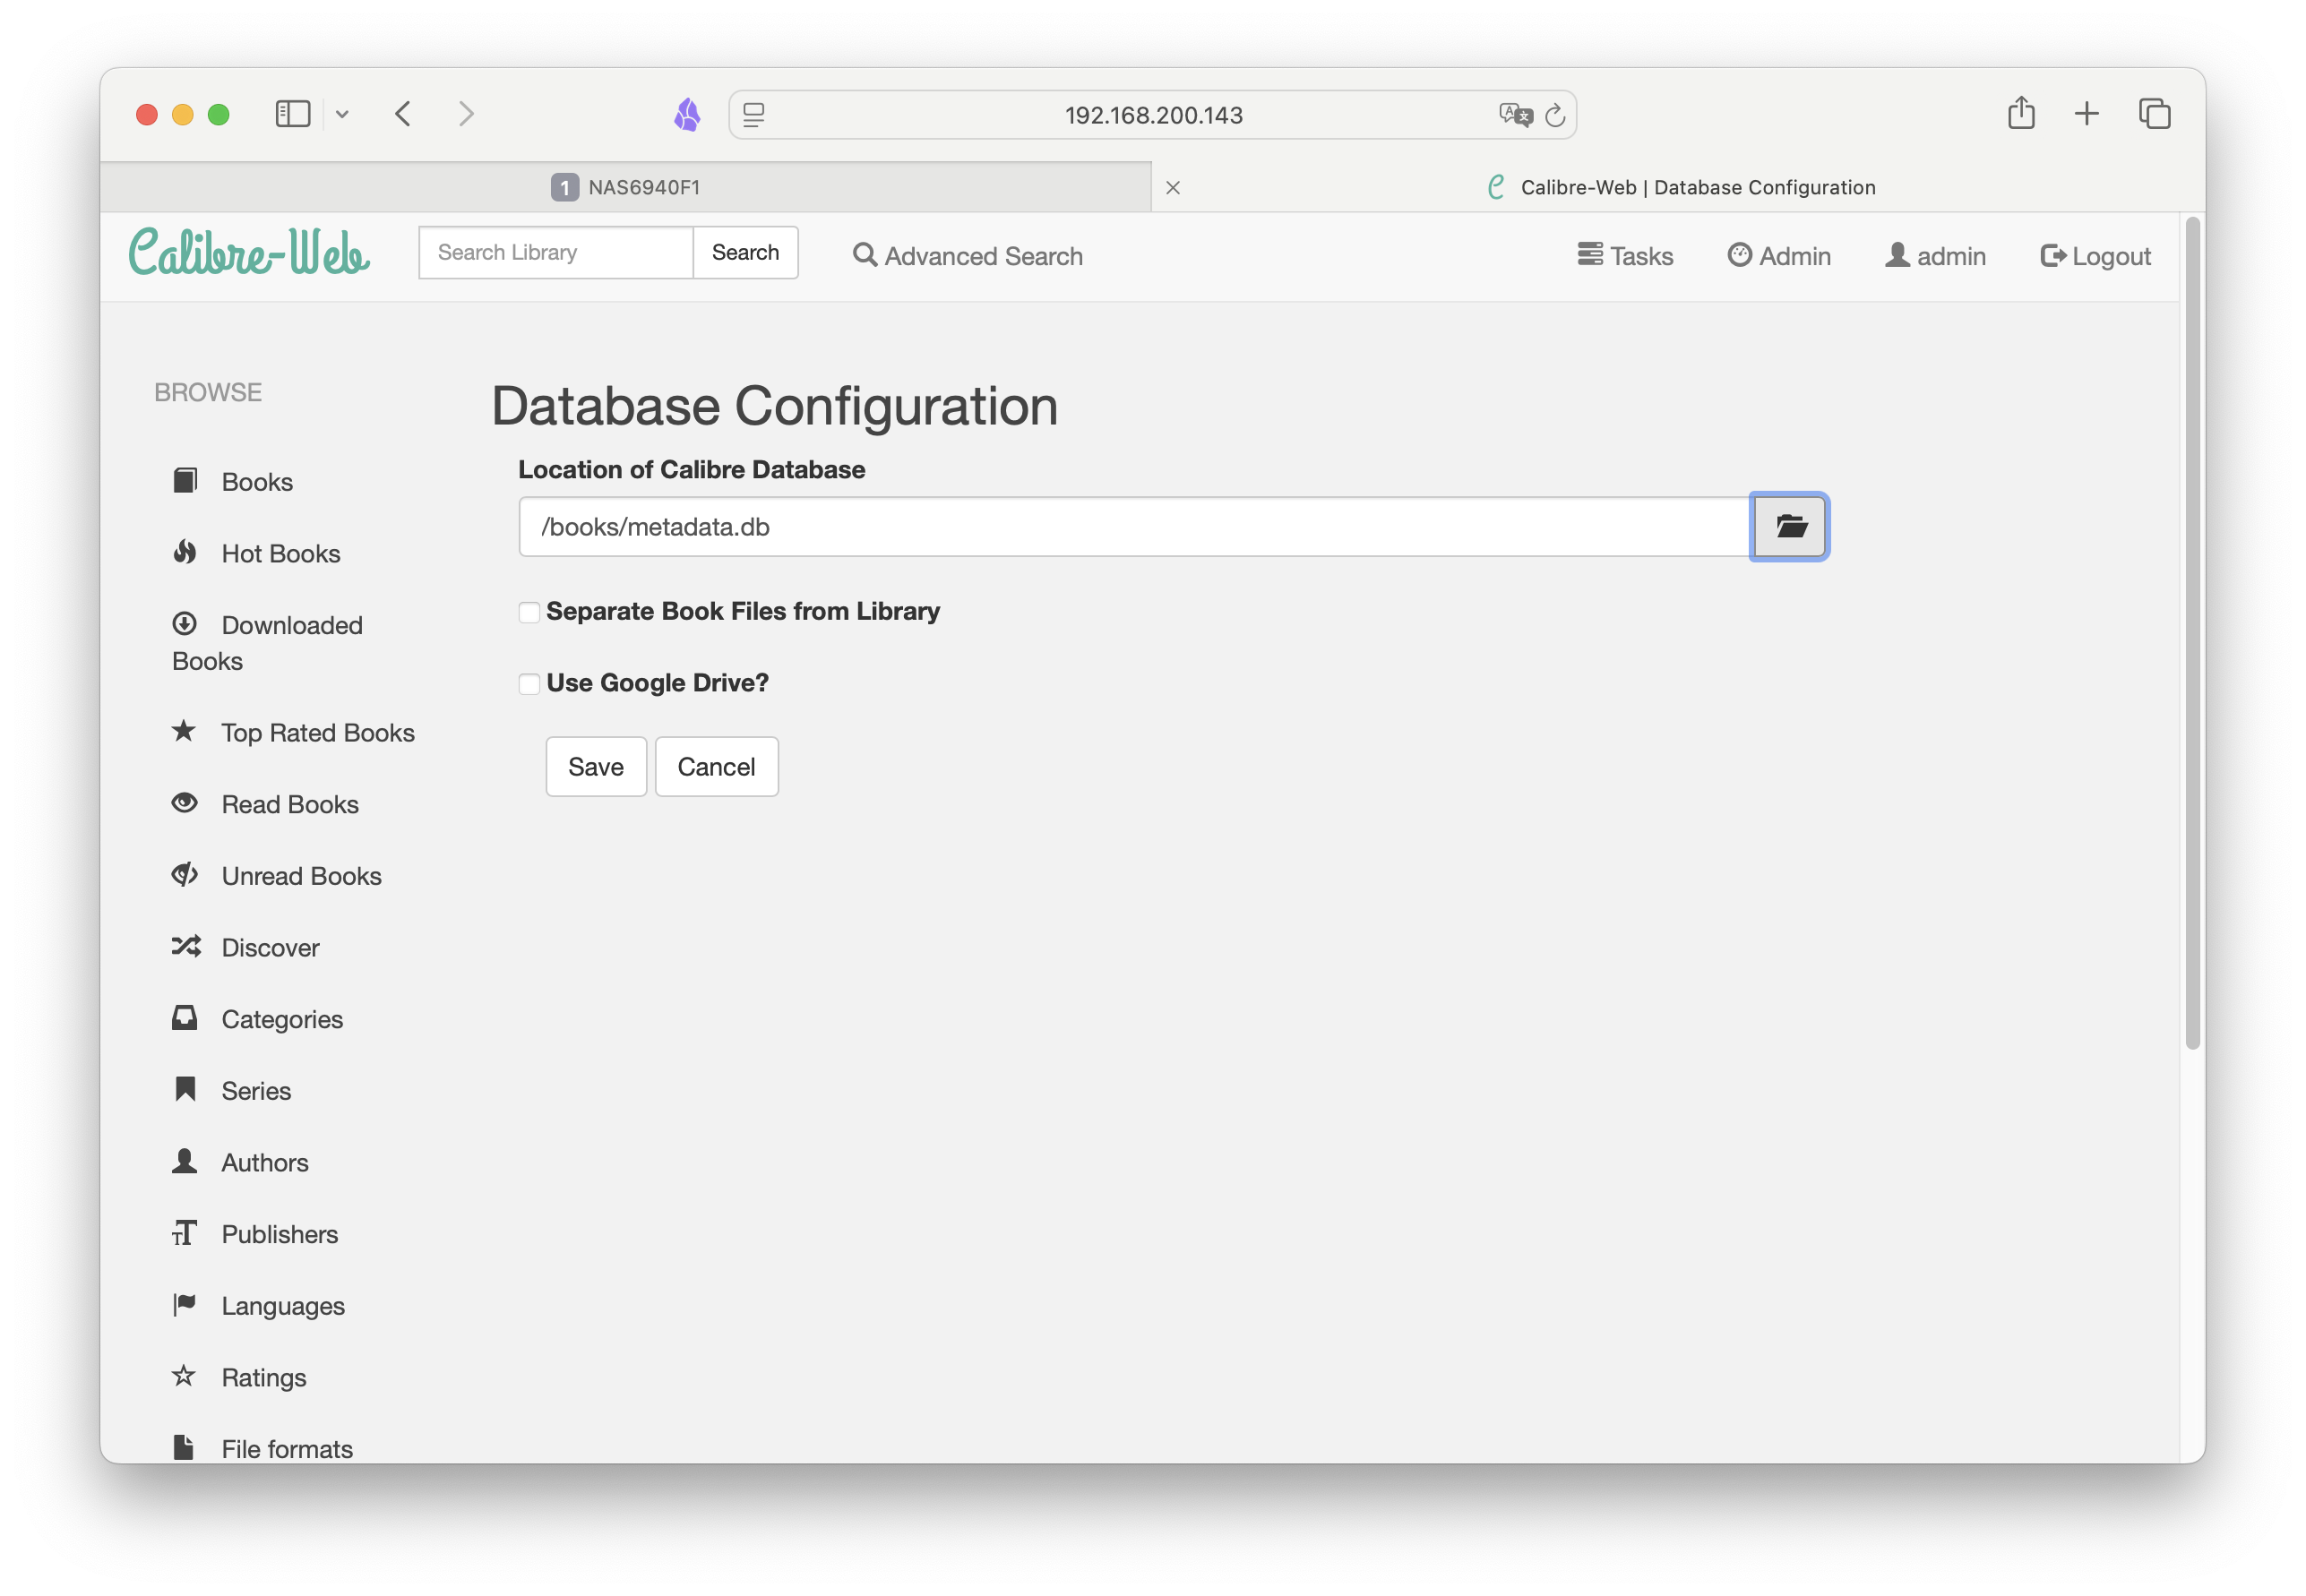Click the page reader icon in address bar
The height and width of the screenshot is (1596, 2306).
point(754,115)
